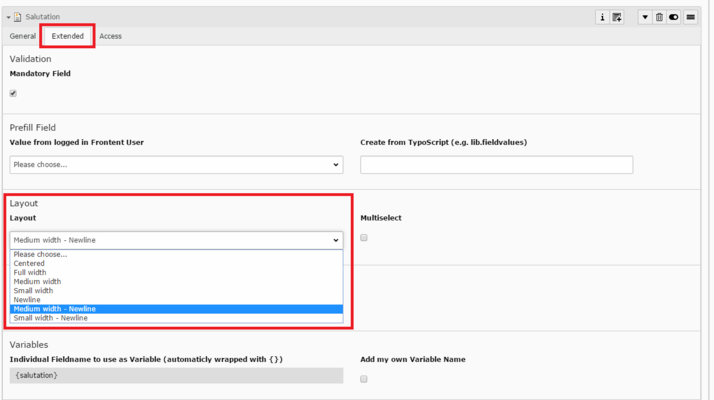Enable the Multiselect checkbox
The image size is (714, 400).
364,238
